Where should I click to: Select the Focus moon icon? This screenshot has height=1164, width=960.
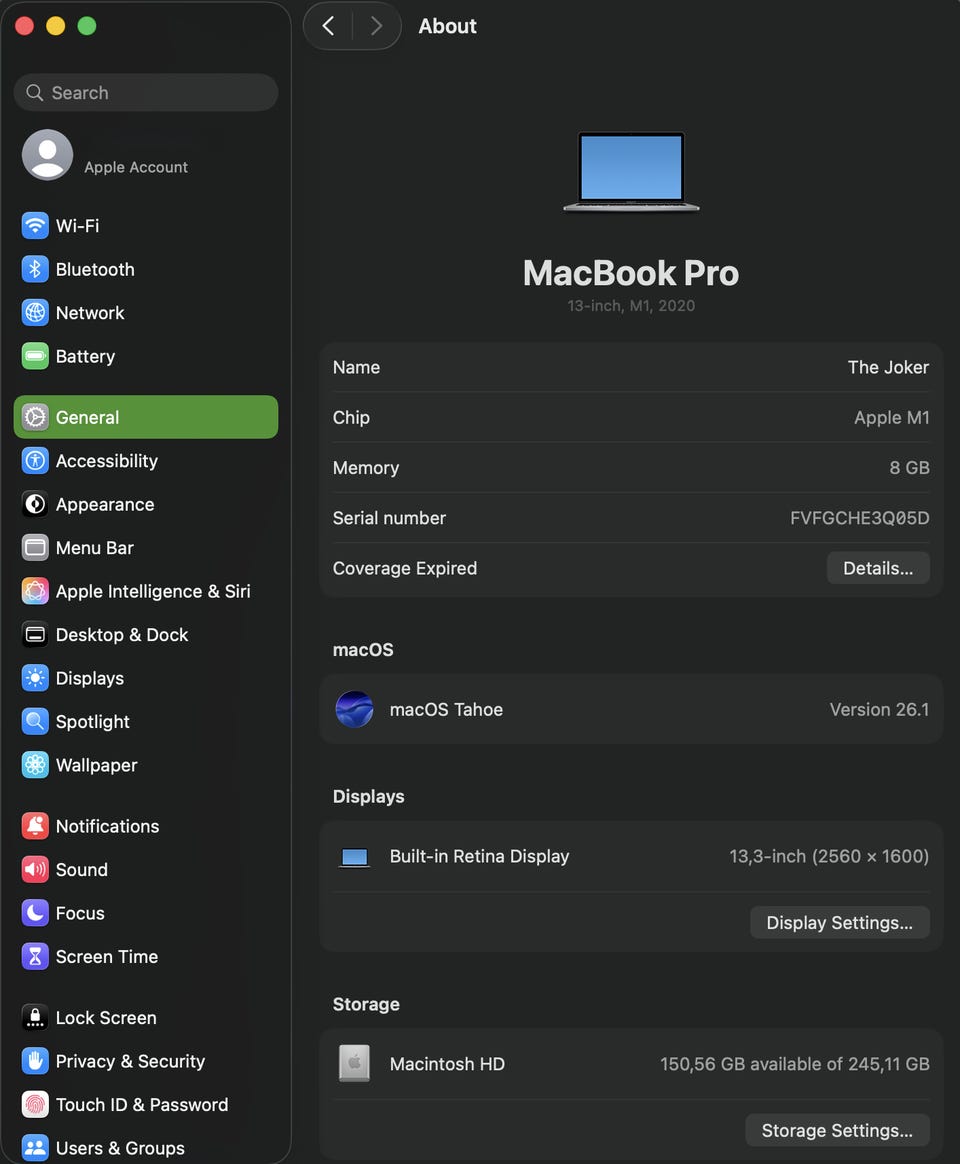click(35, 912)
